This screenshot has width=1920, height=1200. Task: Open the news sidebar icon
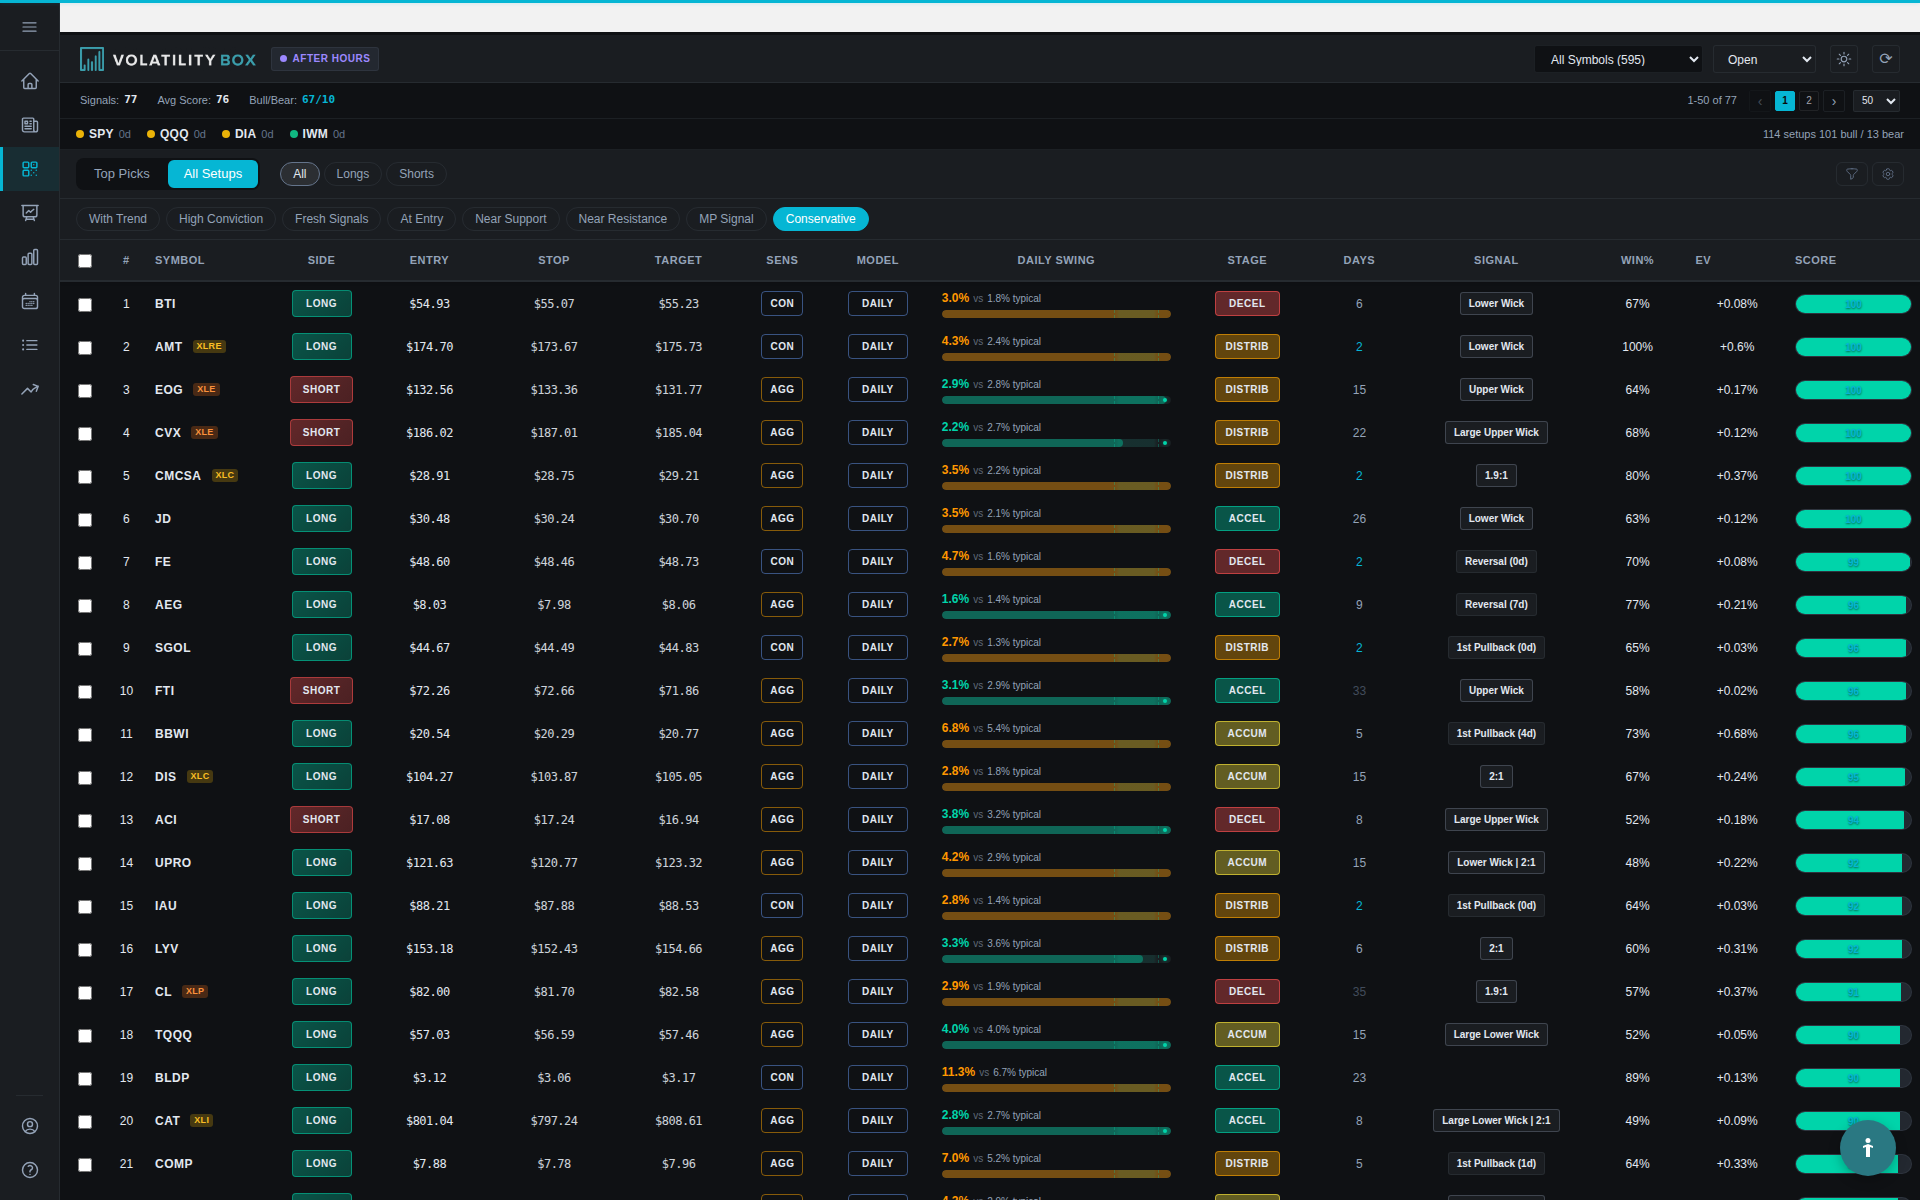30,125
